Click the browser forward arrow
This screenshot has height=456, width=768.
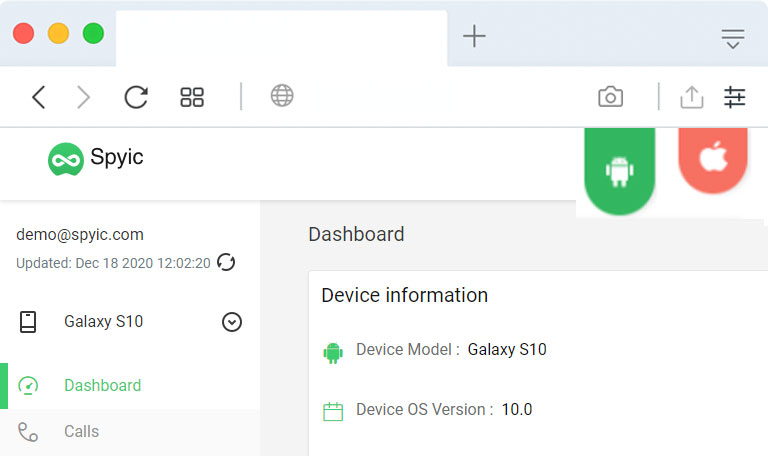point(84,97)
